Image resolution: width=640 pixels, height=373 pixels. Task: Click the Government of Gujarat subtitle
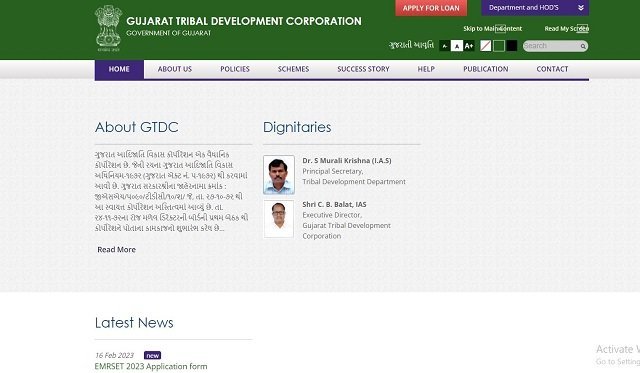169,33
